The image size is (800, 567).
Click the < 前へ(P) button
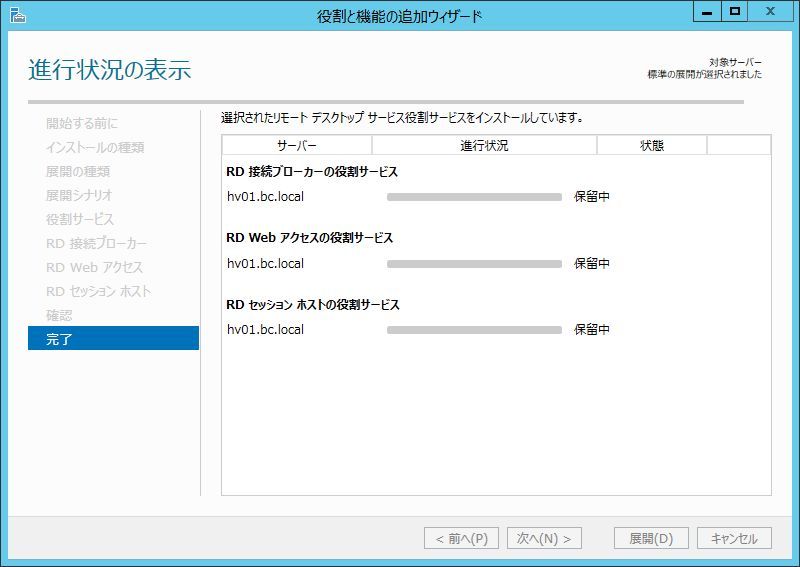point(461,538)
